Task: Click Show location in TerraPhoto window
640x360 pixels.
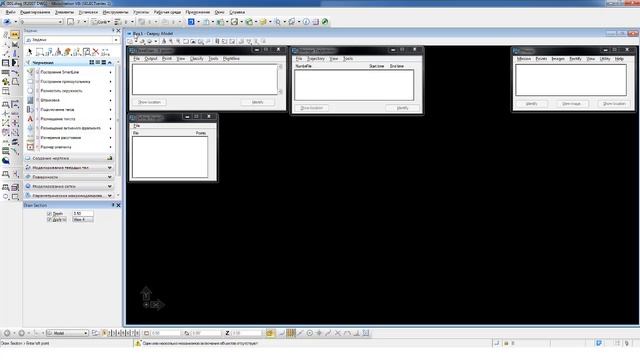Action: tap(614, 104)
